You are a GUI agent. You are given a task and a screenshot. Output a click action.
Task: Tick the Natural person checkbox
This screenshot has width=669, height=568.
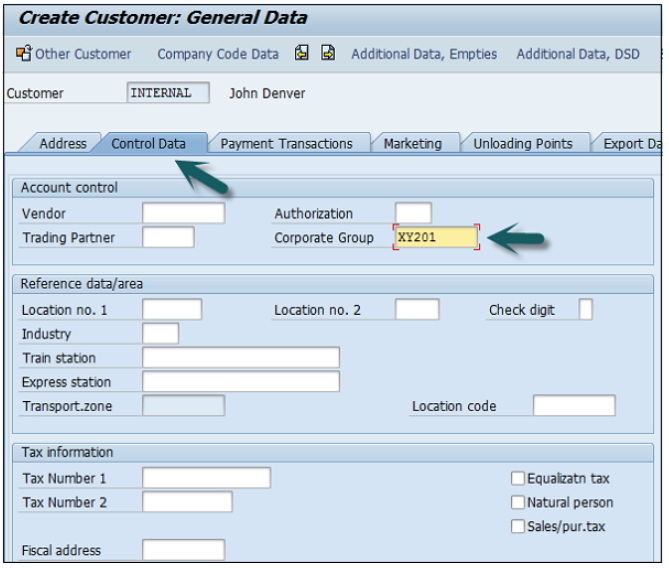[x=518, y=503]
